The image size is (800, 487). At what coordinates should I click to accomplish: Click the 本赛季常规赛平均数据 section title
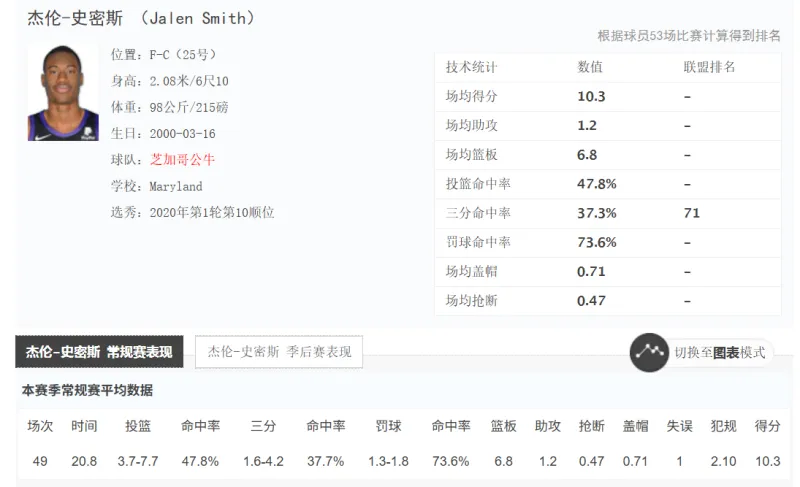[87, 391]
